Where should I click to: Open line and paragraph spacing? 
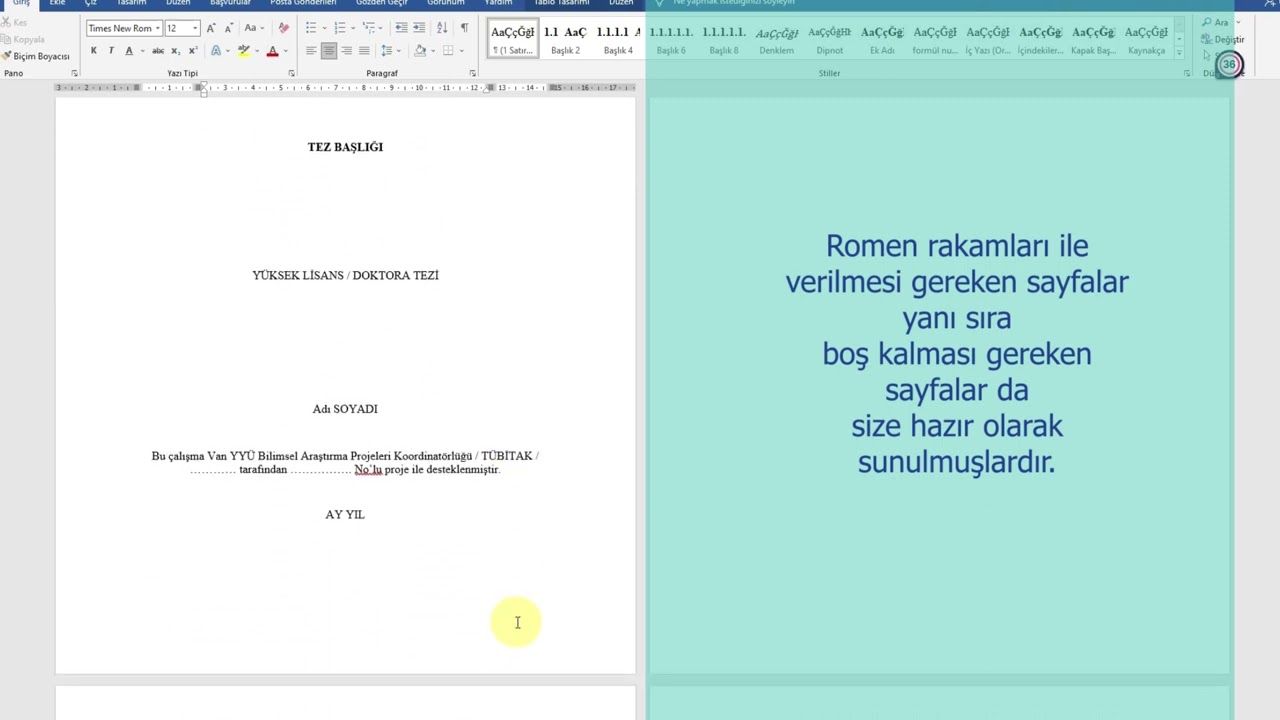point(387,51)
